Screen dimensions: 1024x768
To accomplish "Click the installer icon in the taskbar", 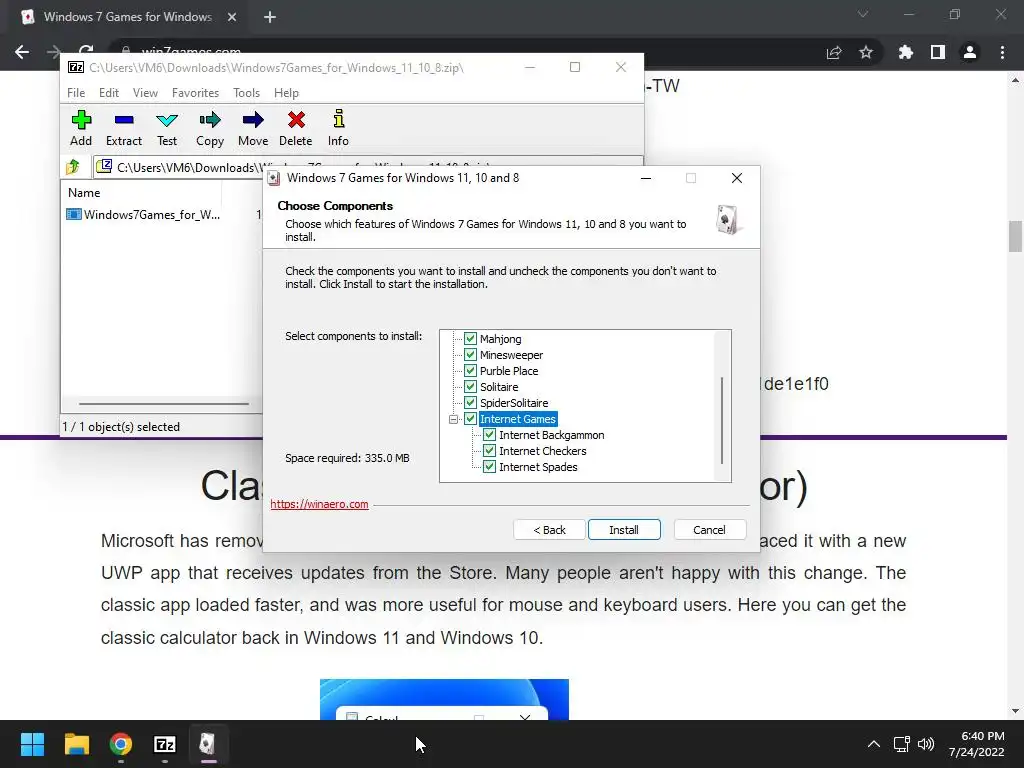I will pyautogui.click(x=208, y=744).
